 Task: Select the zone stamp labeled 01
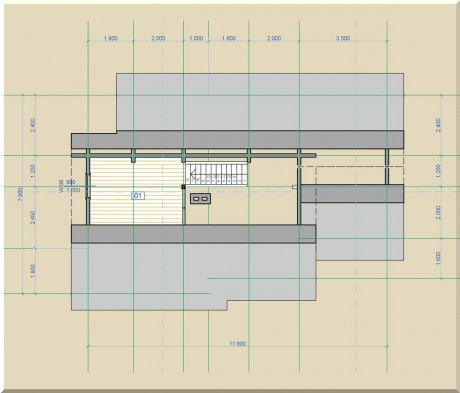(138, 195)
